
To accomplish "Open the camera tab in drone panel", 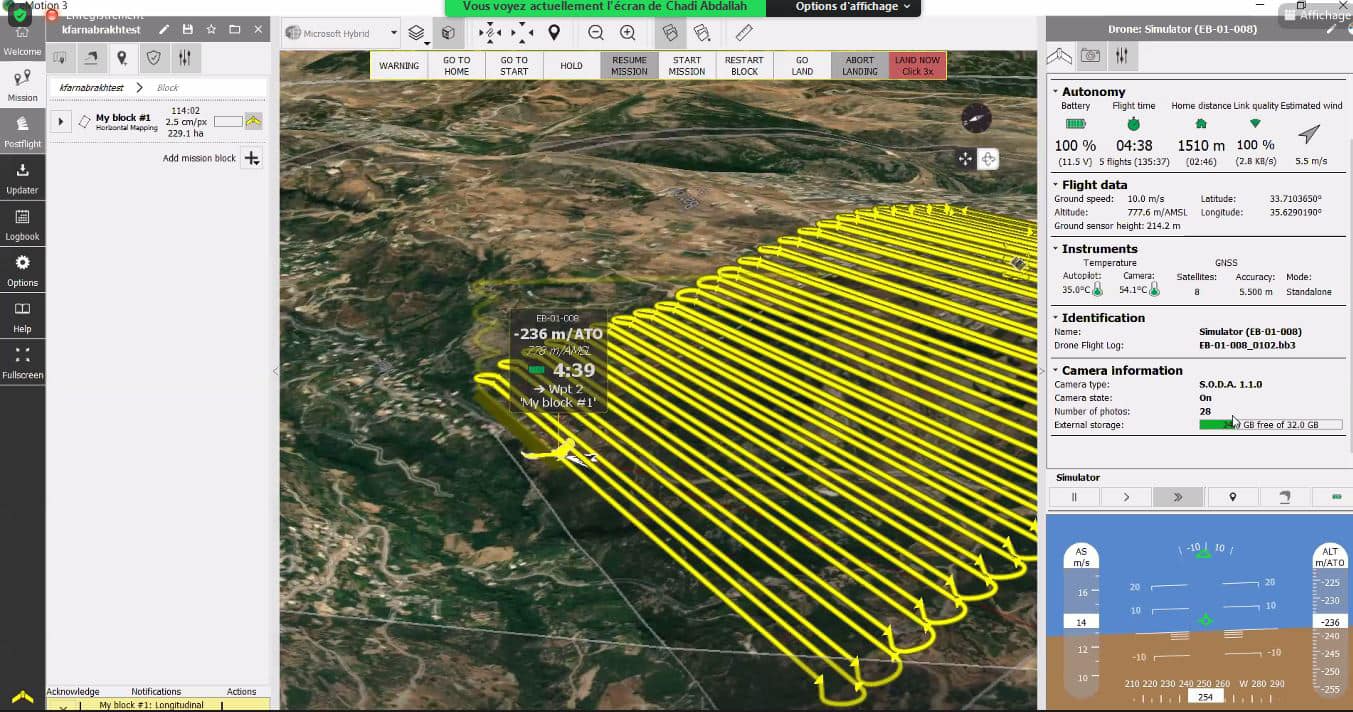I will click(1090, 56).
